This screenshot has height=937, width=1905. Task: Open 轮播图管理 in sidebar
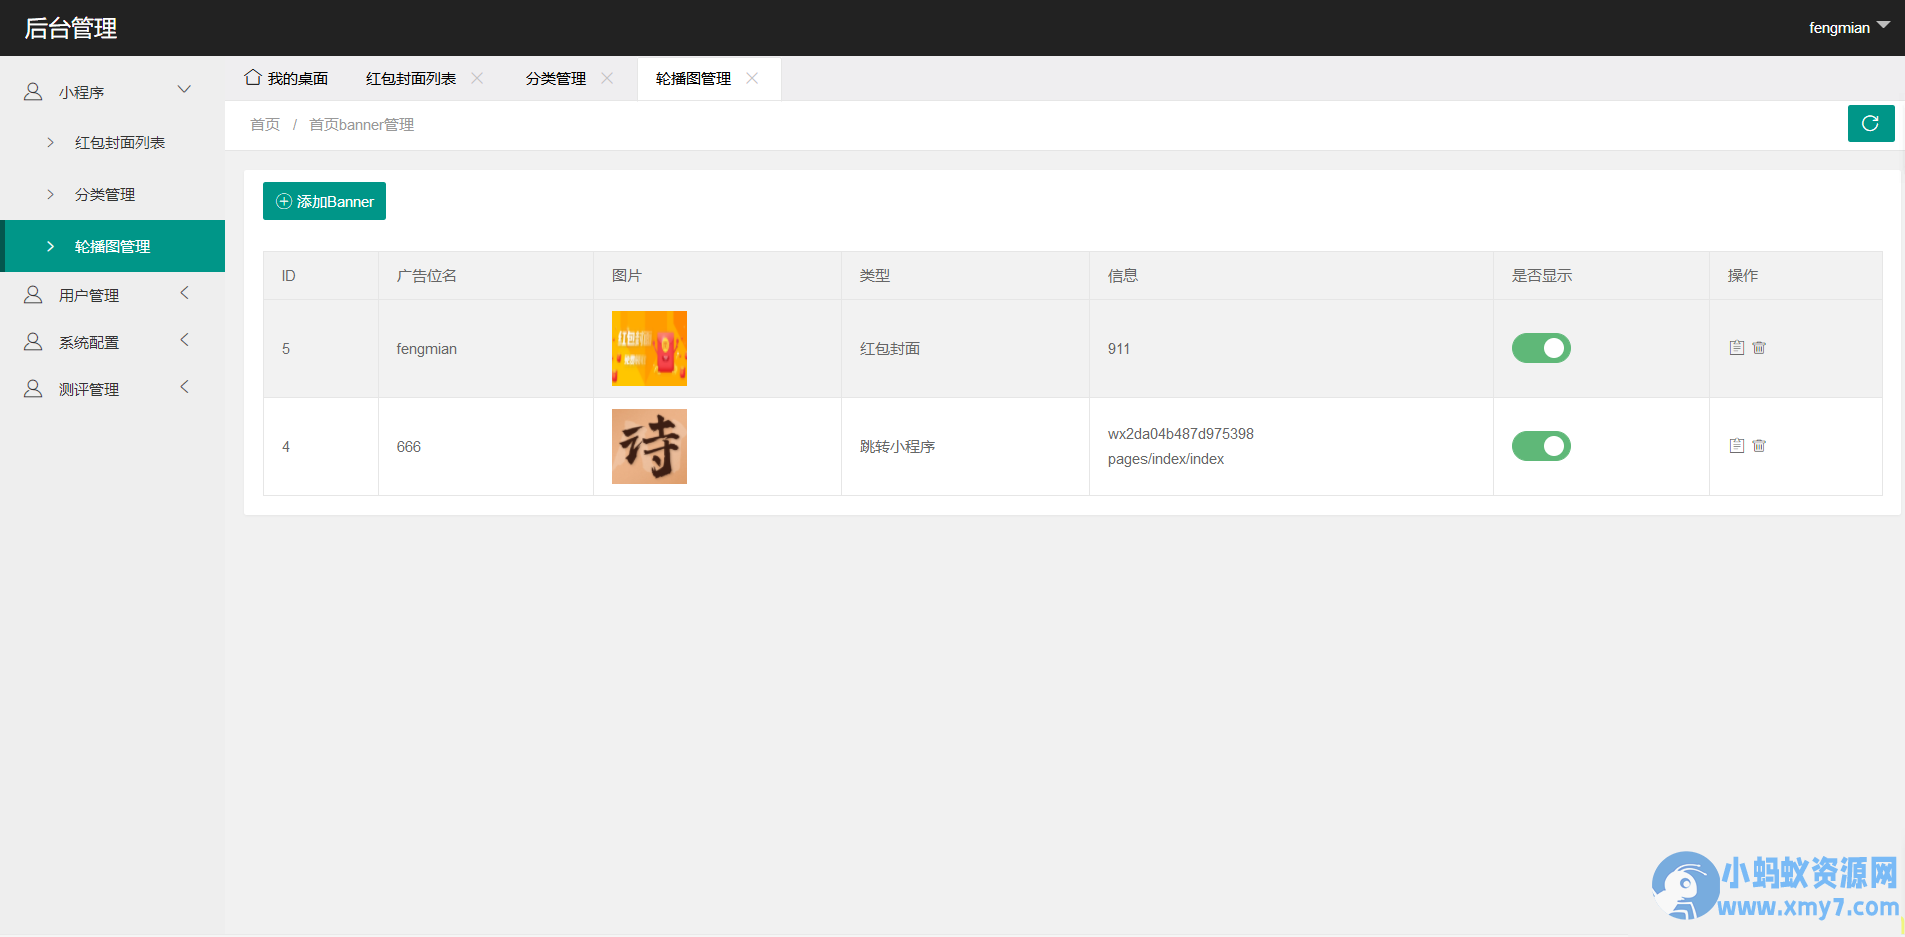(112, 246)
